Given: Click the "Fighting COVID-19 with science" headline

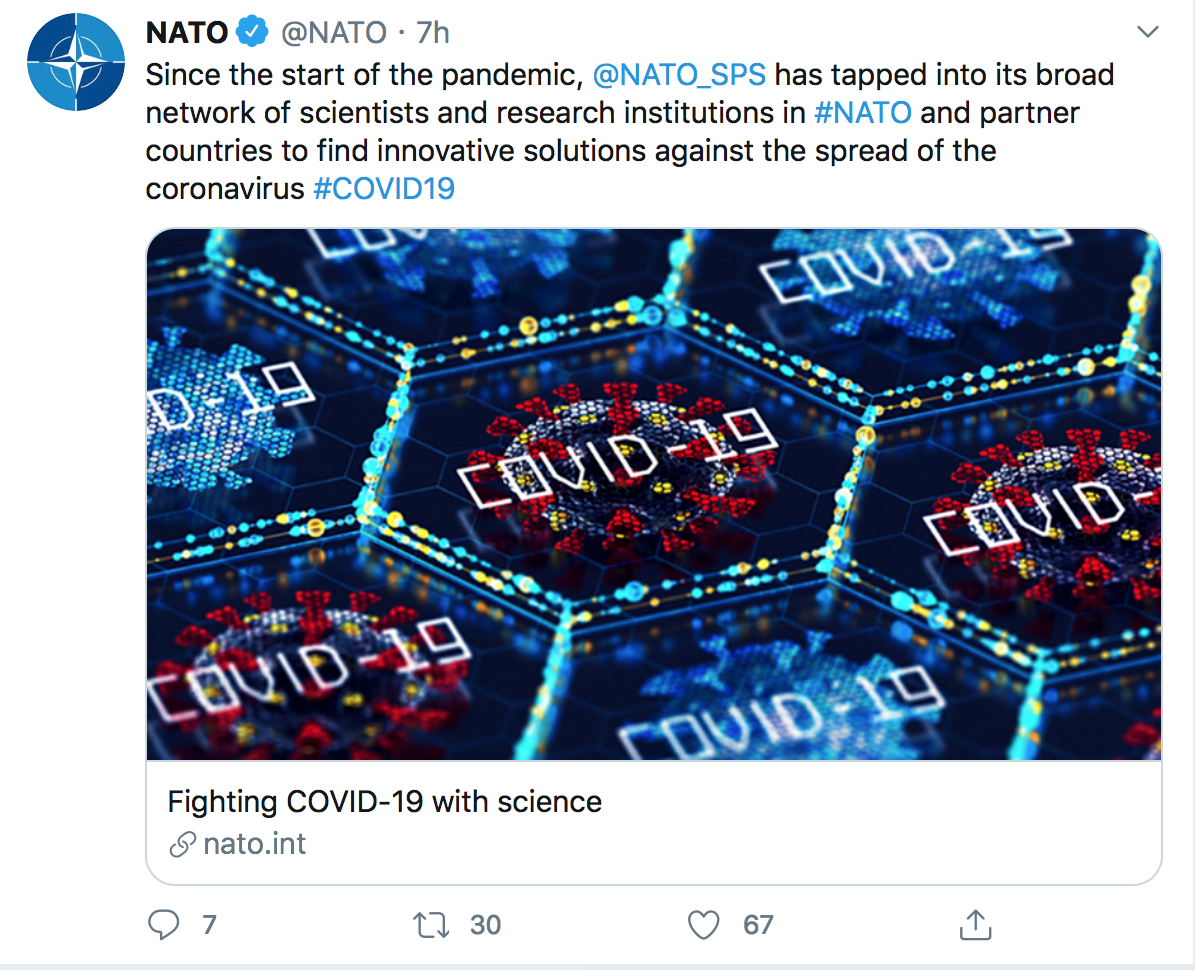Looking at the screenshot, I should [x=385, y=801].
